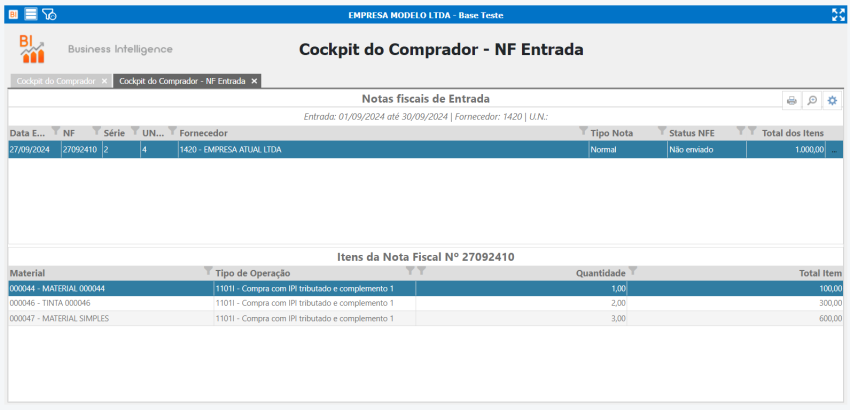
Task: Click the orange BI icon in the title bar
Action: pyautogui.click(x=14, y=15)
